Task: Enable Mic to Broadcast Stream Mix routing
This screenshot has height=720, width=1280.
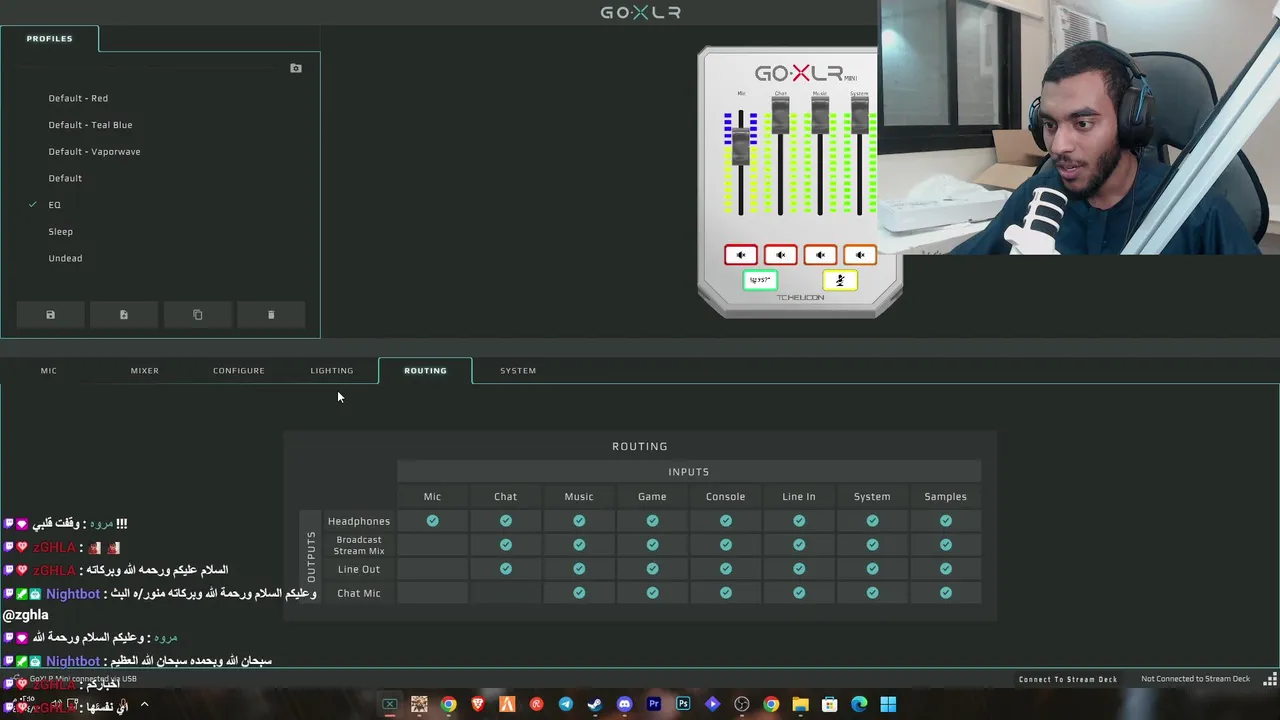Action: point(432,545)
